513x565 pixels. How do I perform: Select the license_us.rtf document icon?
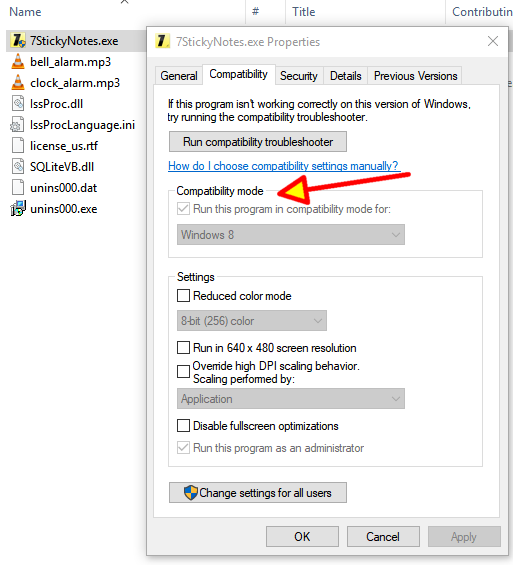(x=18, y=146)
